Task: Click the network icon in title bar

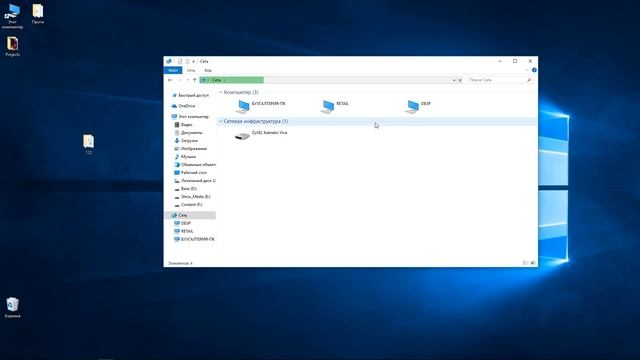Action: point(169,61)
